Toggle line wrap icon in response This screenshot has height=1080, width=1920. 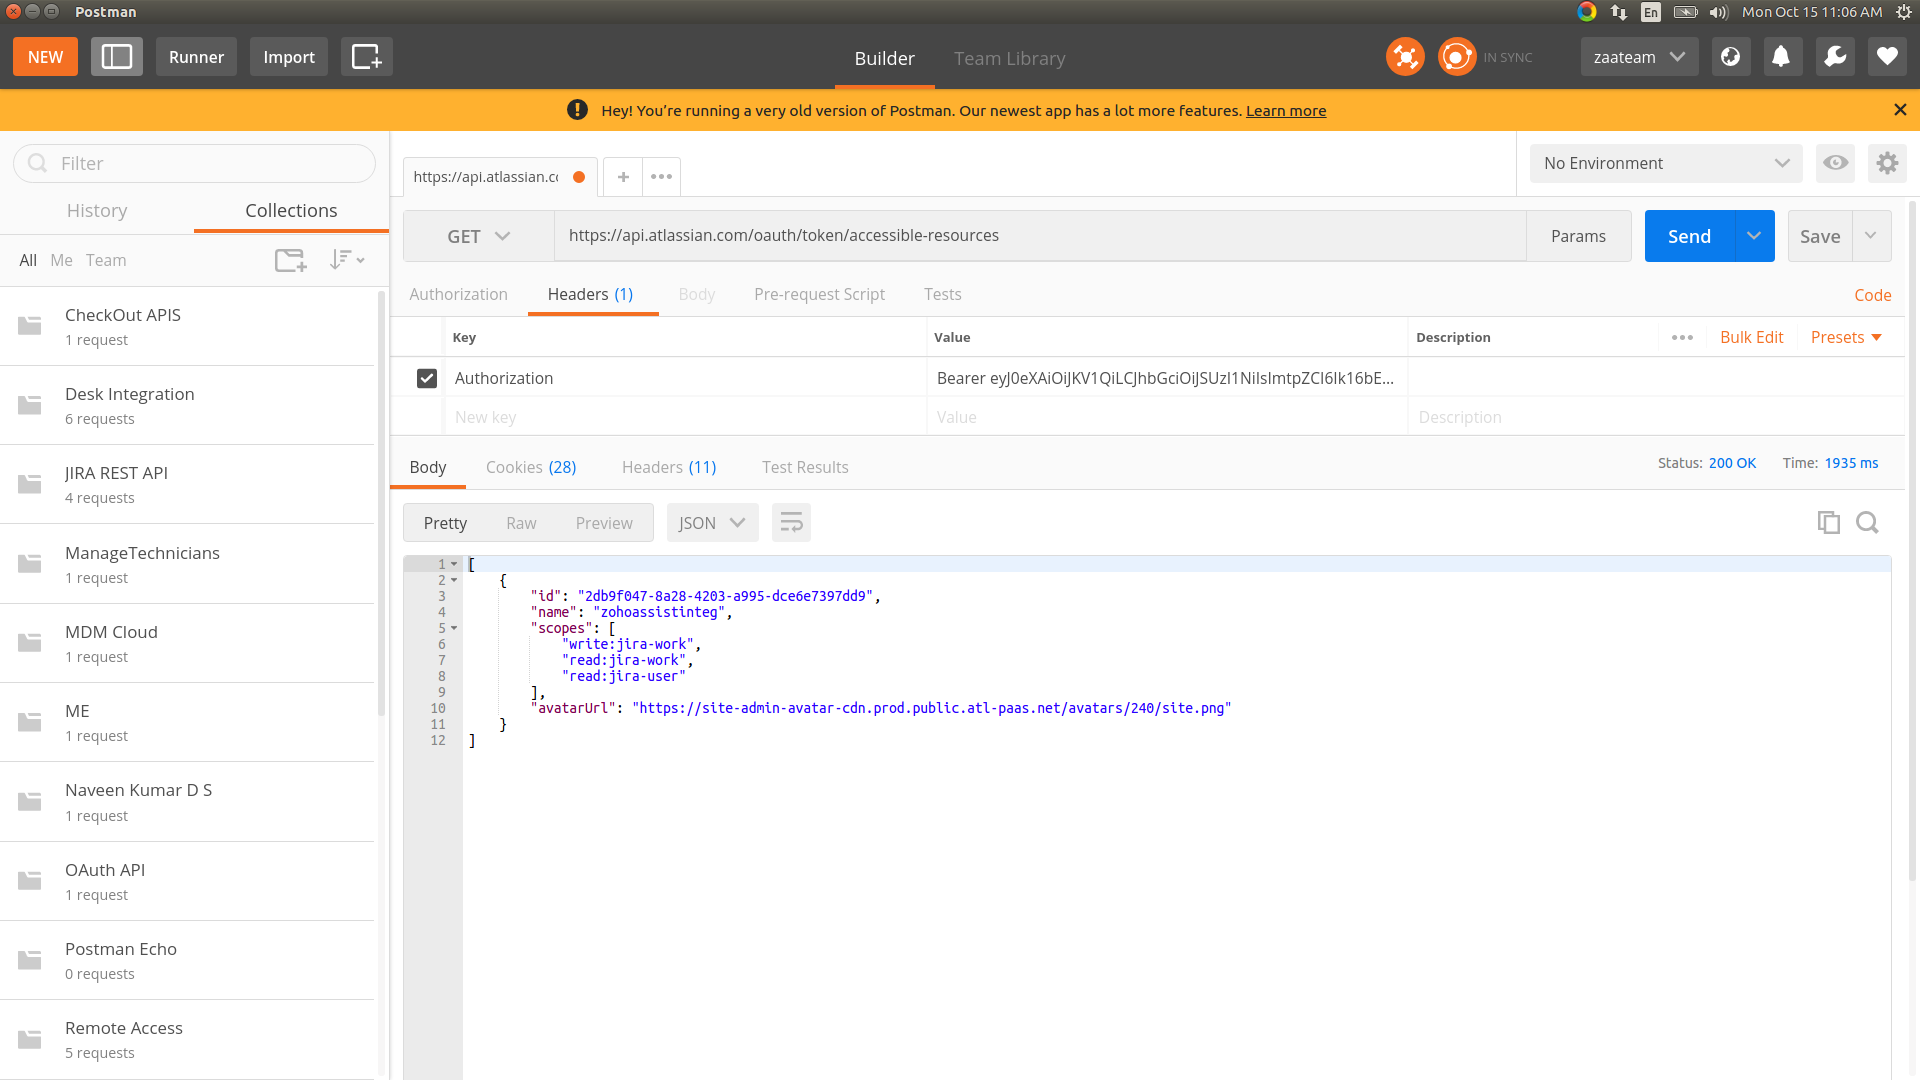791,523
